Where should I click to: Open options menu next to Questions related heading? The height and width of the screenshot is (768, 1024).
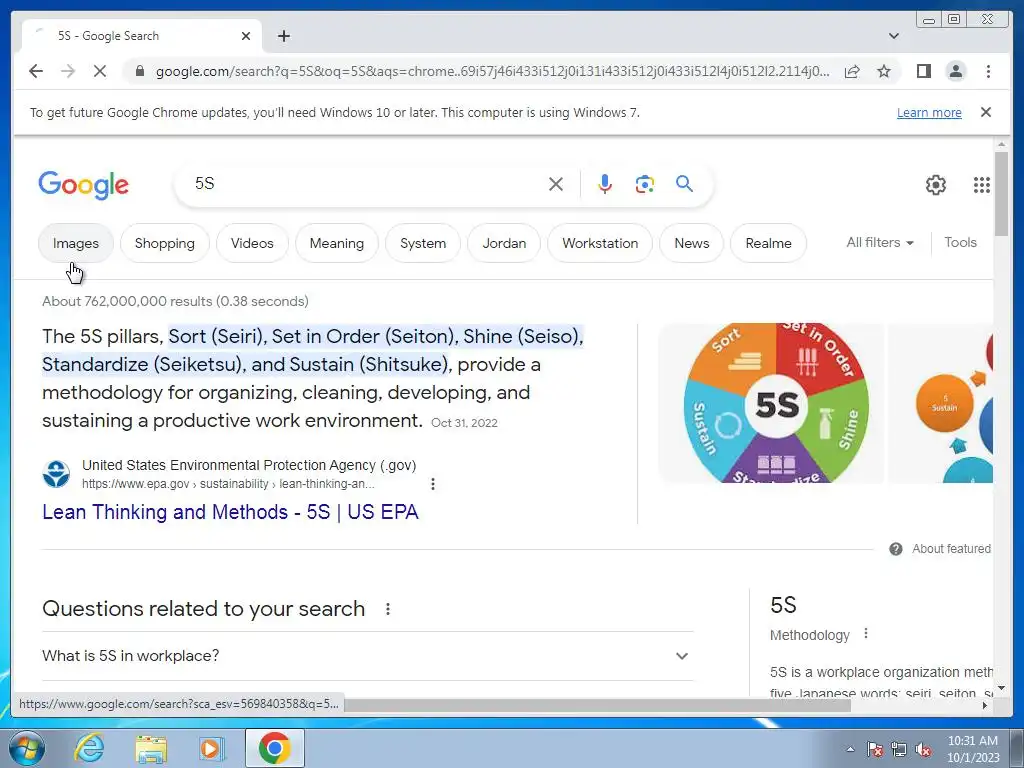[387, 609]
